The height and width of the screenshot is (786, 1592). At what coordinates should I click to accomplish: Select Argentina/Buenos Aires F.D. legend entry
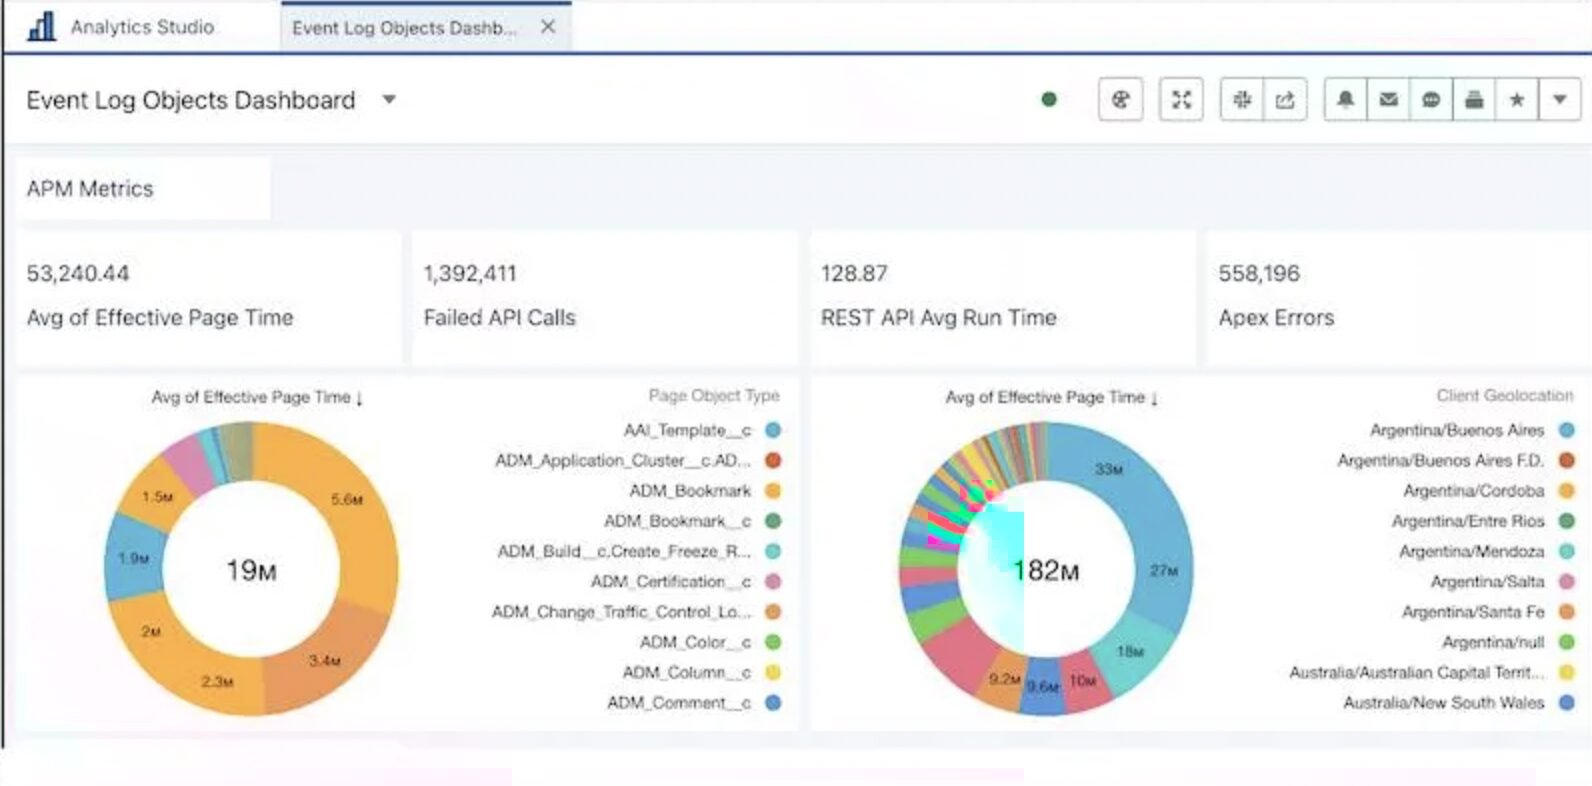coord(1456,460)
